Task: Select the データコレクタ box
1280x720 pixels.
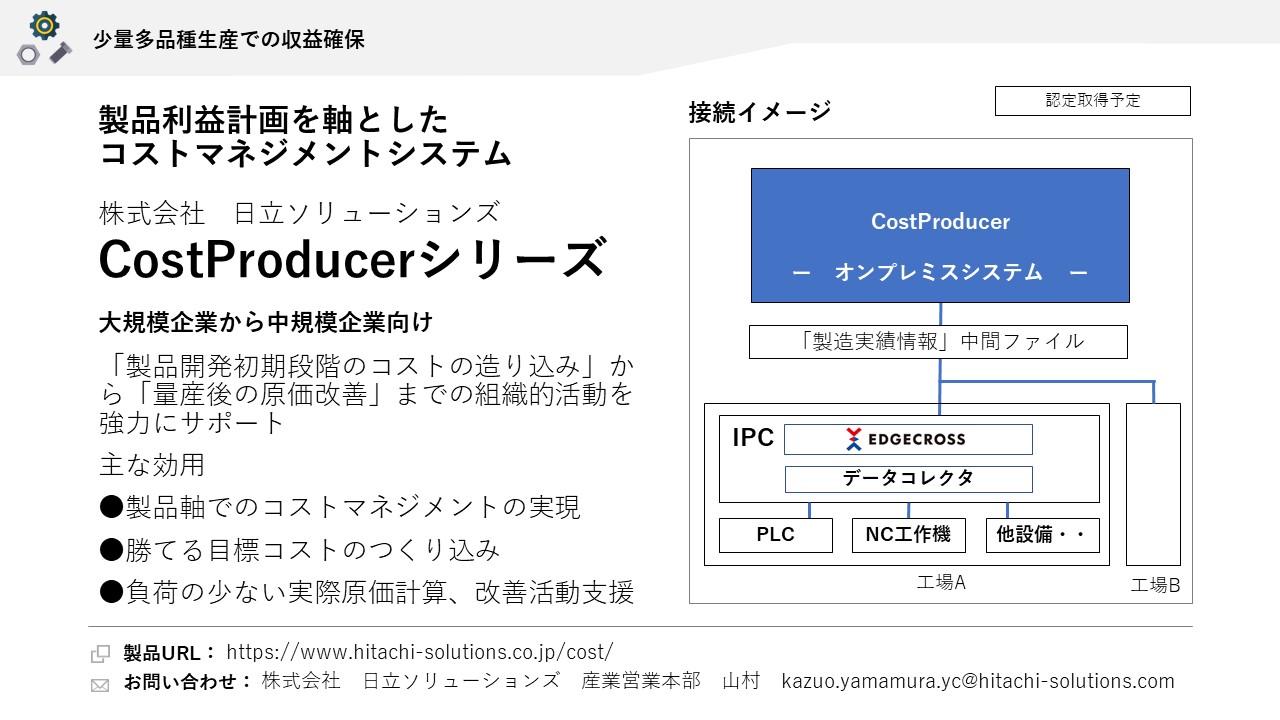Action: (908, 479)
